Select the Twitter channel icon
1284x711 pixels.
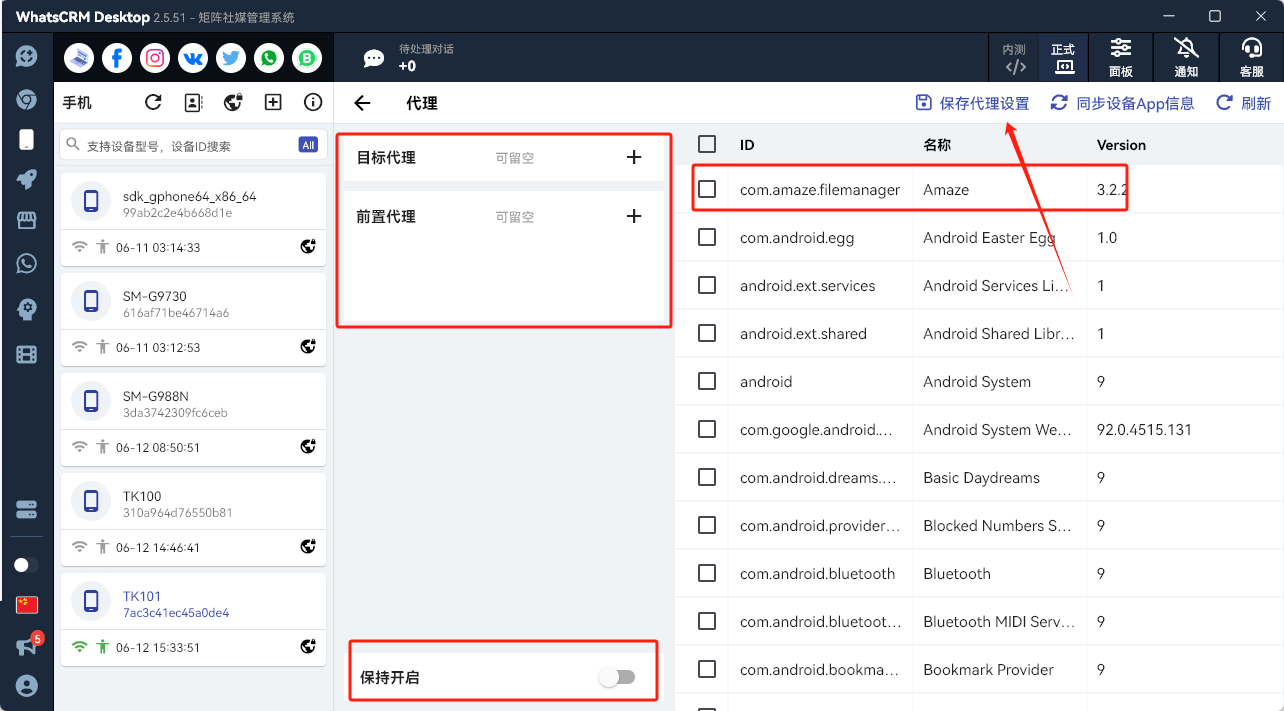click(x=231, y=58)
